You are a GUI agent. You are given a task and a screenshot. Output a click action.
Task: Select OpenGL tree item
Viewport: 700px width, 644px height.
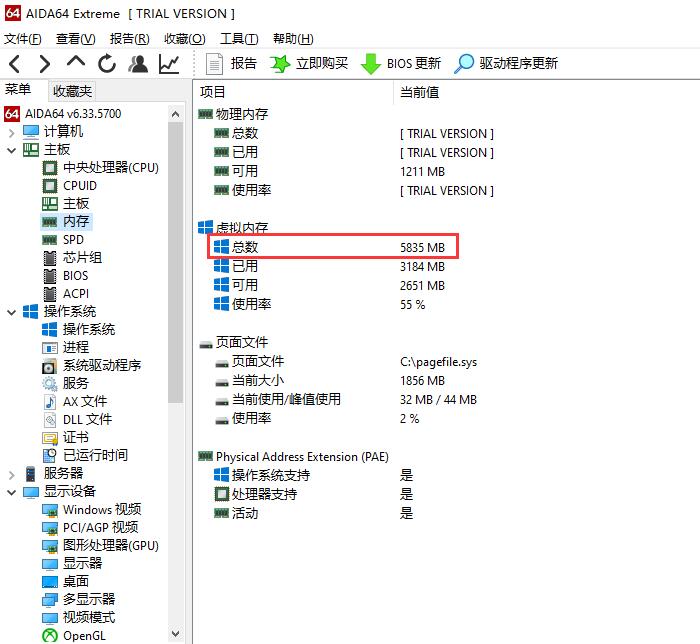click(x=74, y=636)
